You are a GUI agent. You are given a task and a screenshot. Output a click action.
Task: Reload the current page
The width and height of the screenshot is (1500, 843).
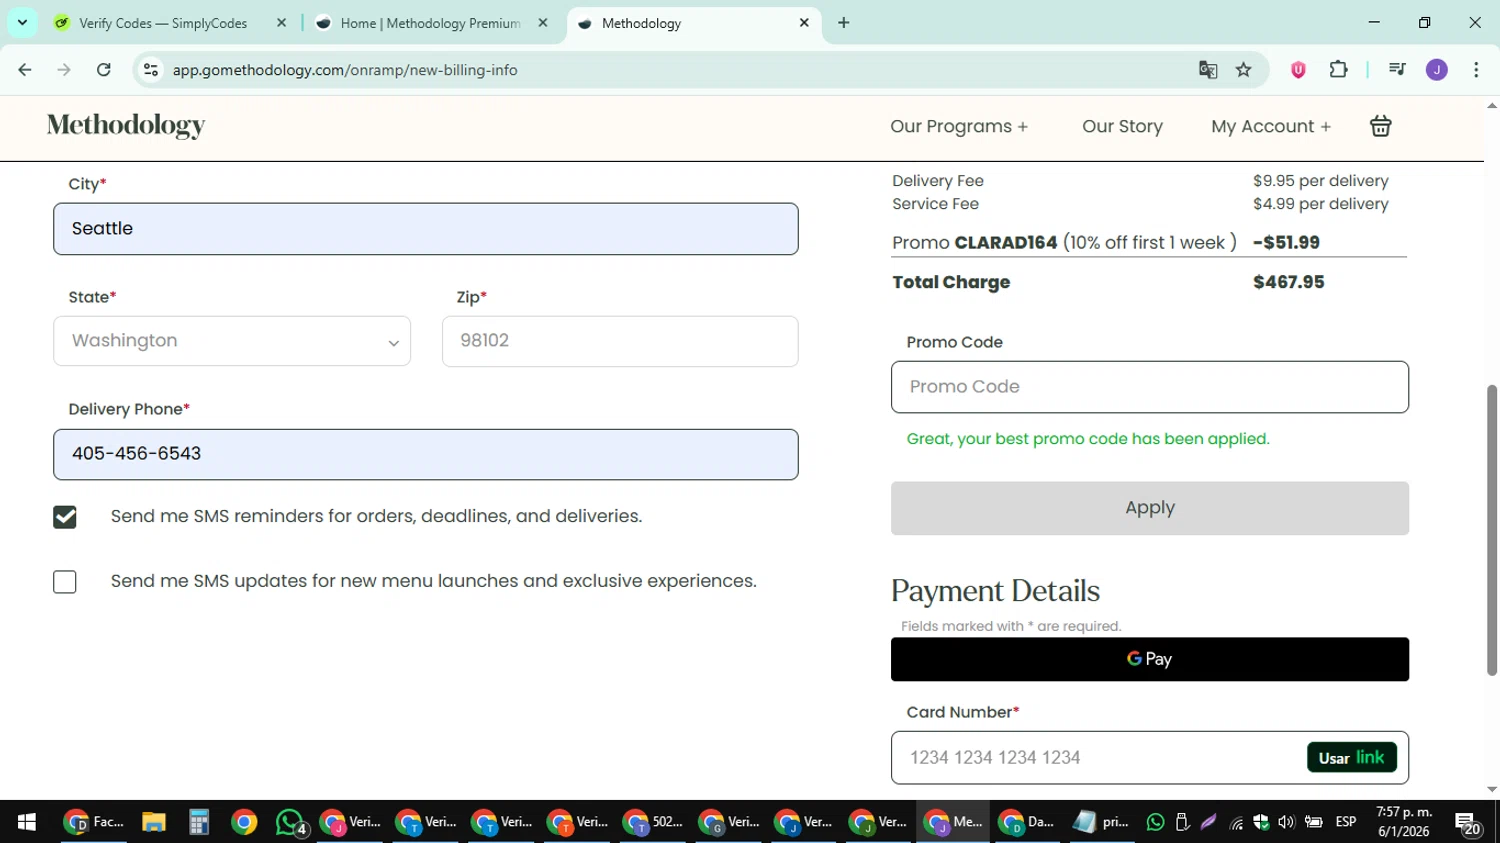coord(104,70)
